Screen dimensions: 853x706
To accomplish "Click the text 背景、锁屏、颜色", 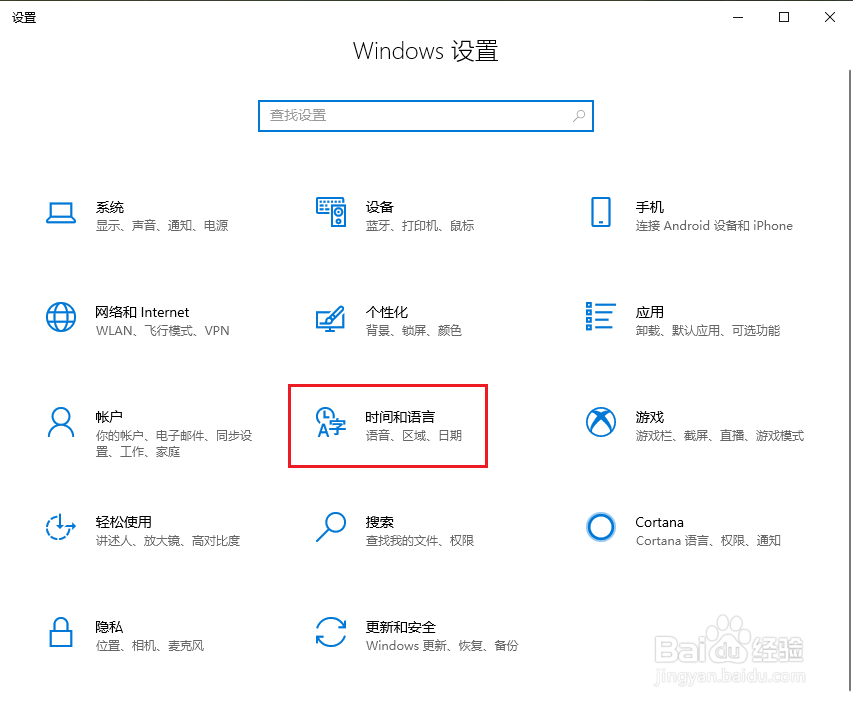I will coord(413,331).
